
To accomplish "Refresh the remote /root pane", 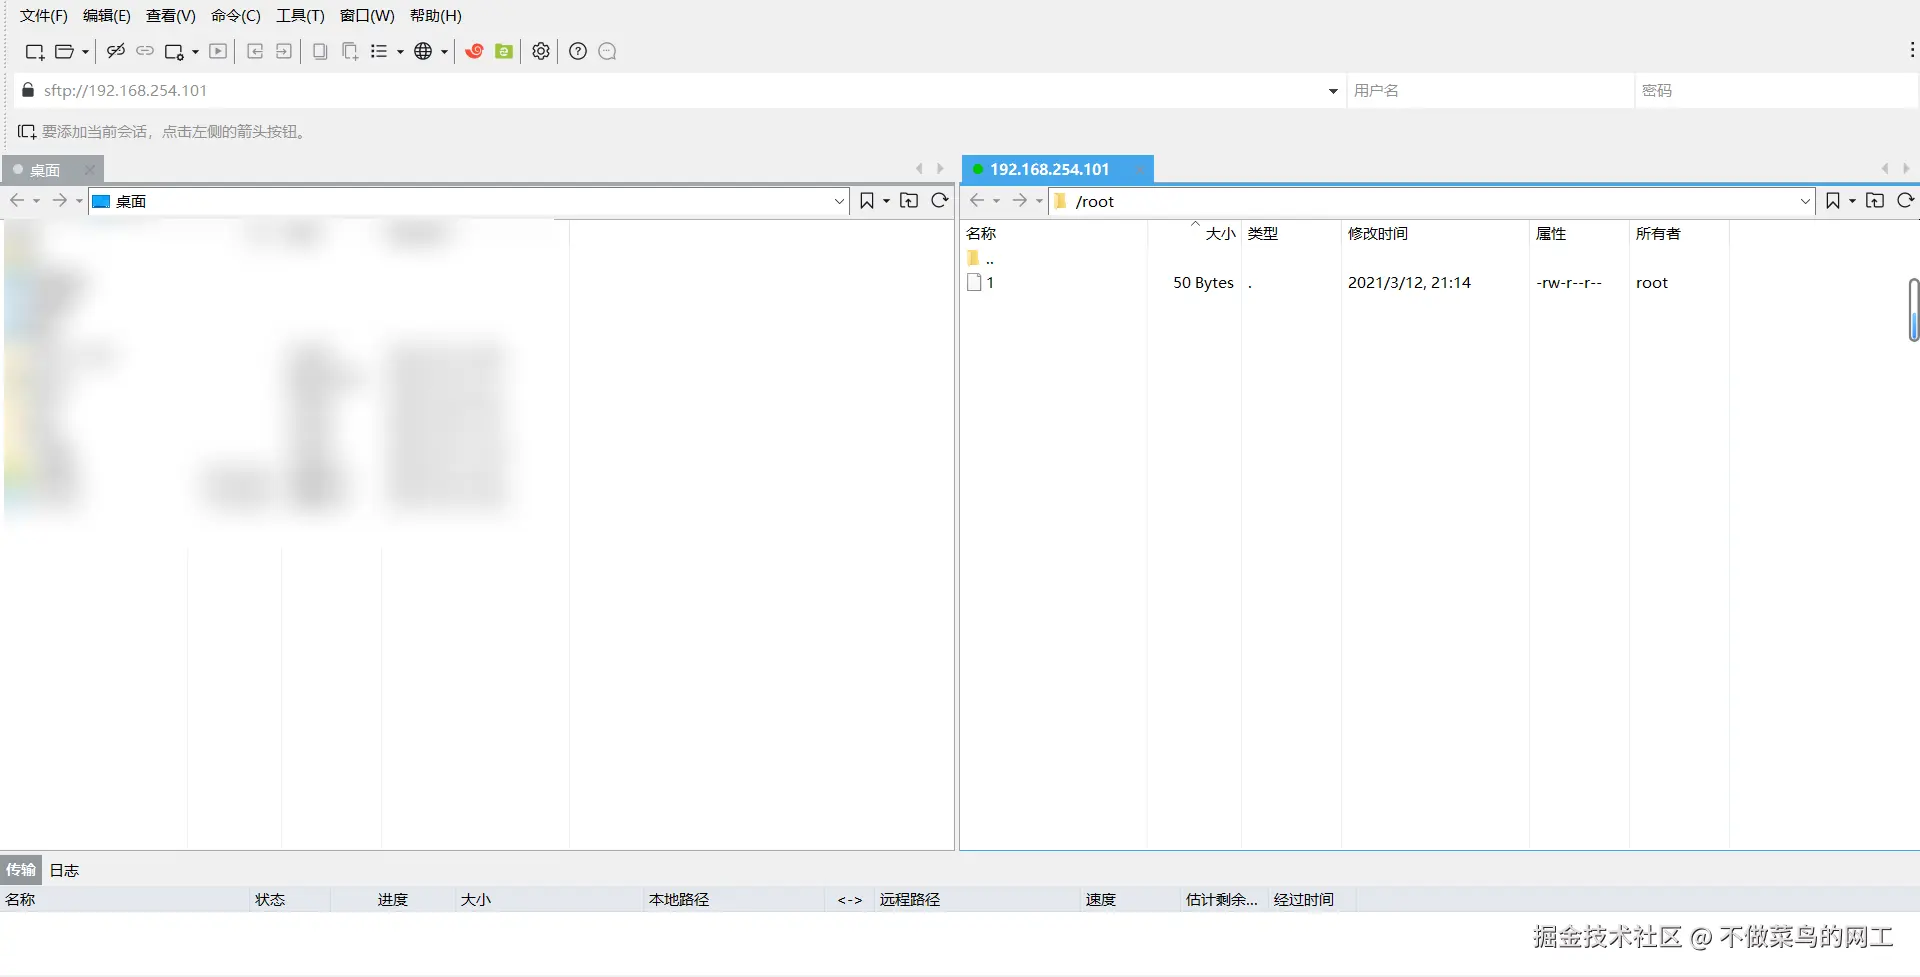I will click(1906, 201).
